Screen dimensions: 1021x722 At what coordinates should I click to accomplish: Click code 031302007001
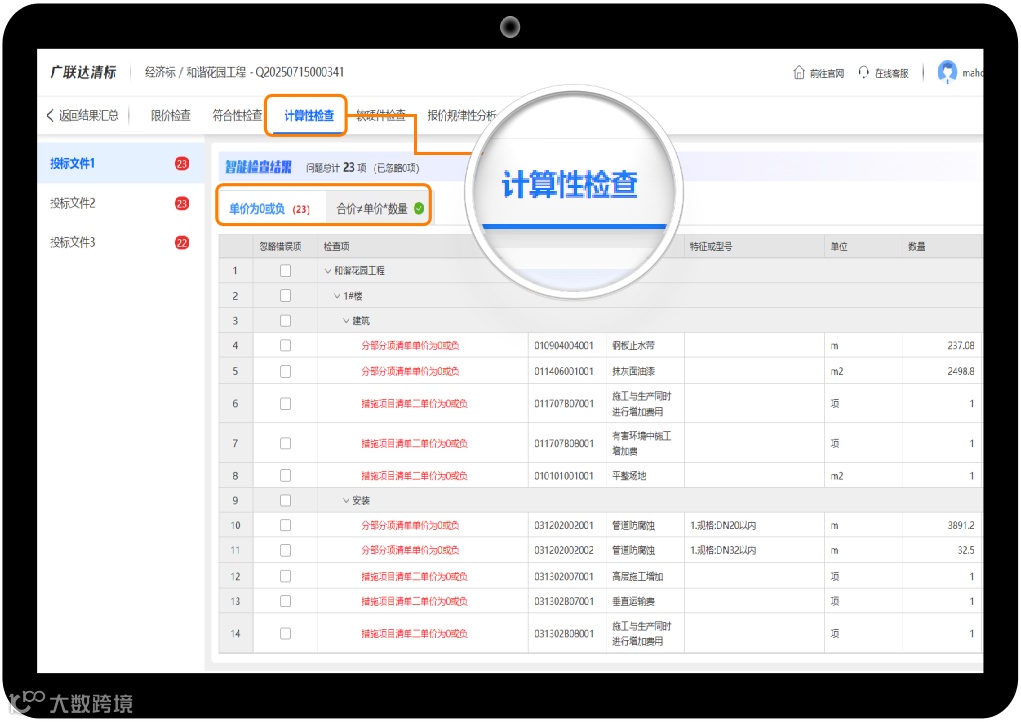pos(564,576)
